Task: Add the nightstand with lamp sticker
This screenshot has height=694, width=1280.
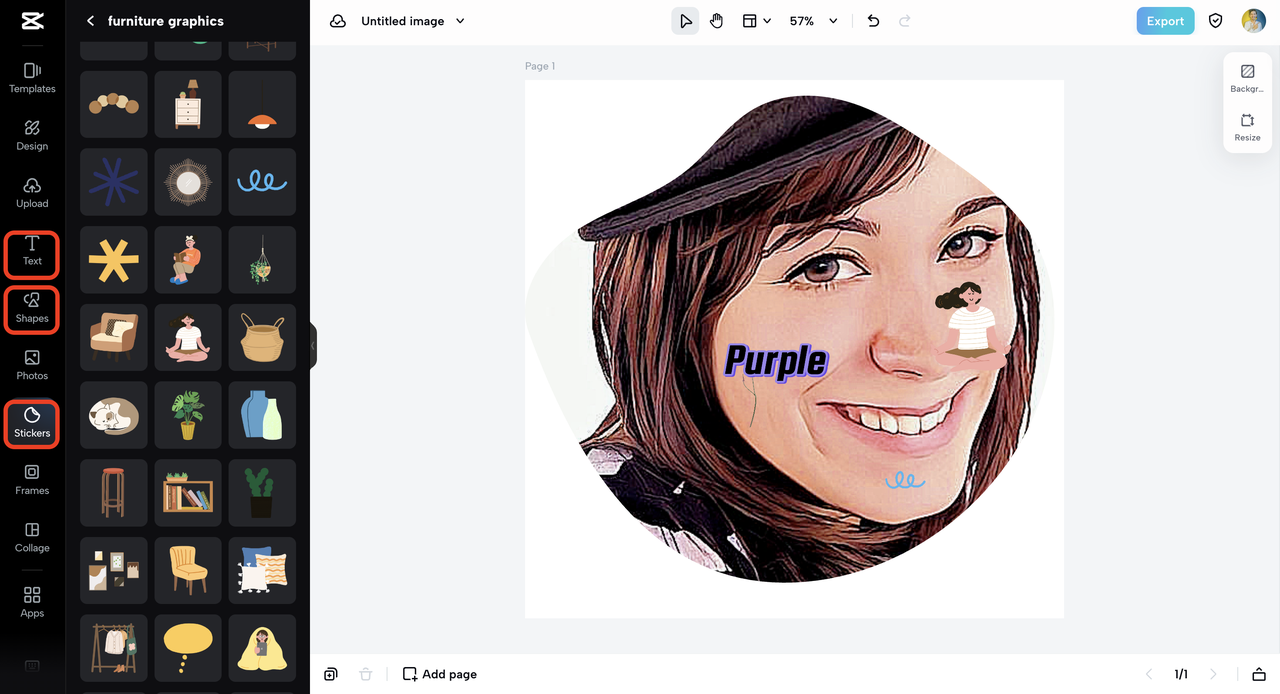Action: (x=188, y=104)
